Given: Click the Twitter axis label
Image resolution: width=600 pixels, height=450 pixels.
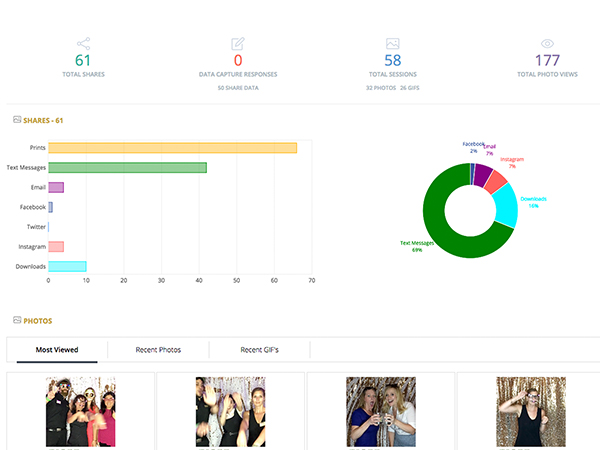Looking at the screenshot, I should [36, 227].
